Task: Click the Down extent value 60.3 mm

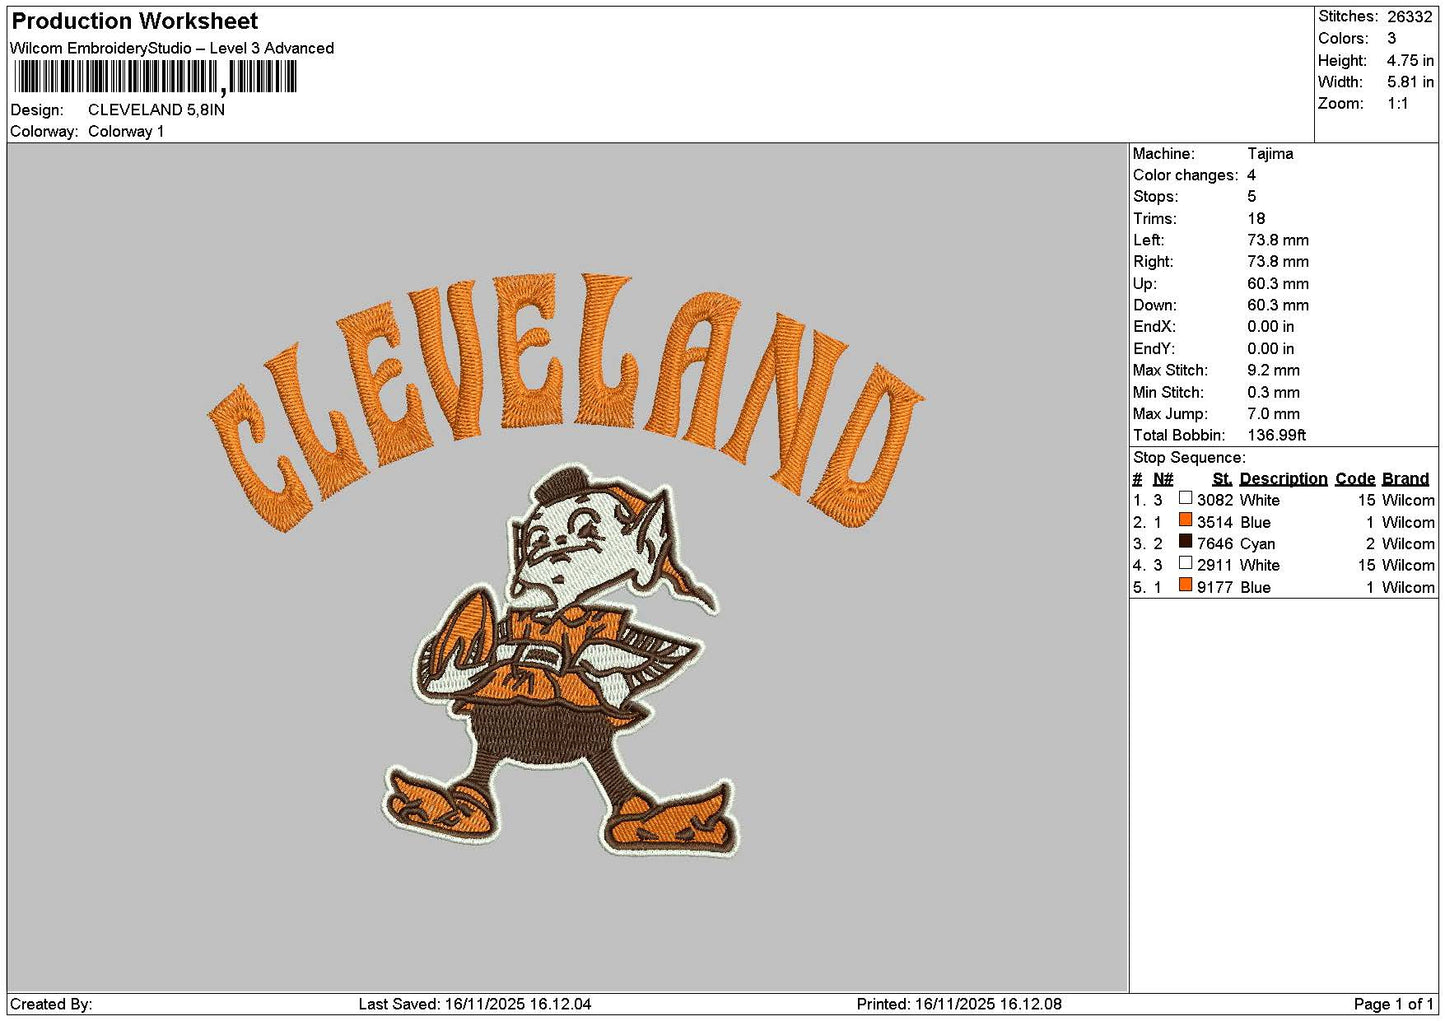Action: click(x=1278, y=306)
